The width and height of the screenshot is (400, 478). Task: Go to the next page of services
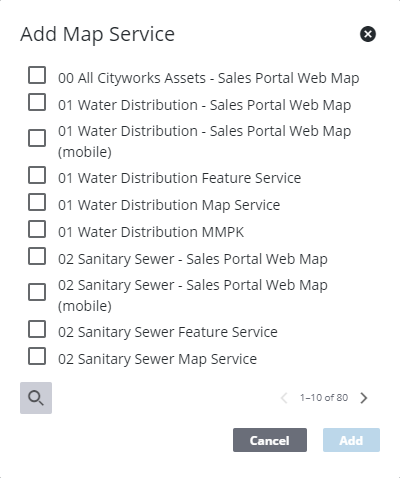364,398
